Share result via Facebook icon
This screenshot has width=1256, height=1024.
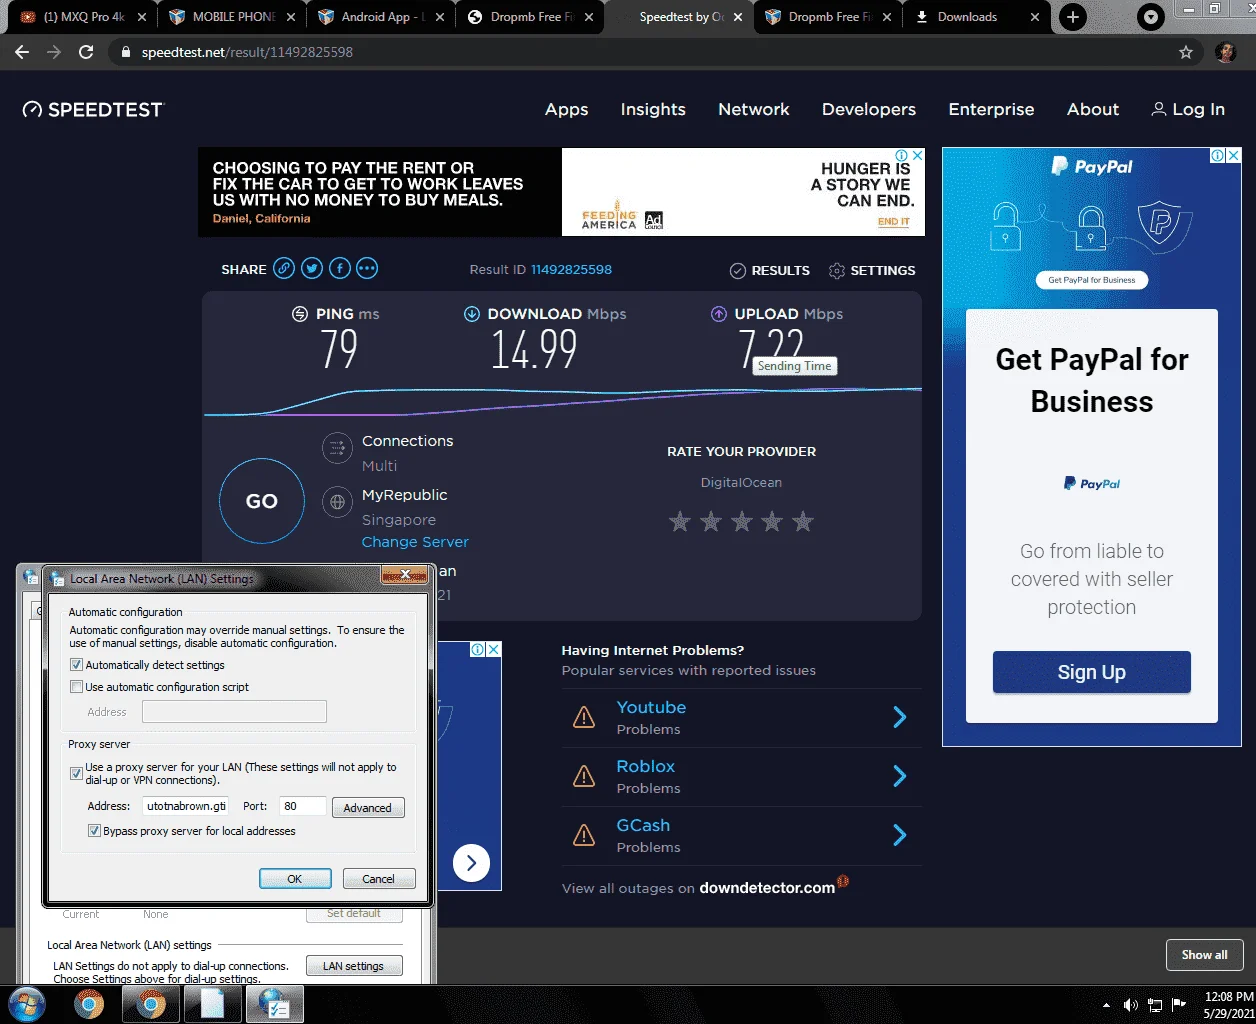coord(340,268)
